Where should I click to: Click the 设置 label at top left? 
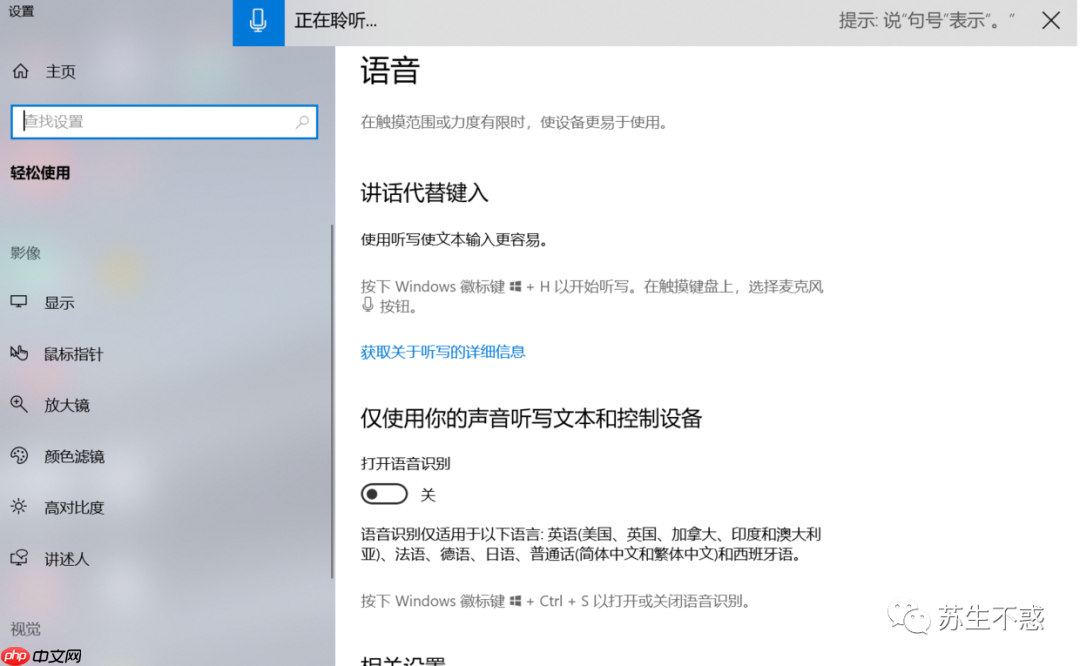[22, 12]
